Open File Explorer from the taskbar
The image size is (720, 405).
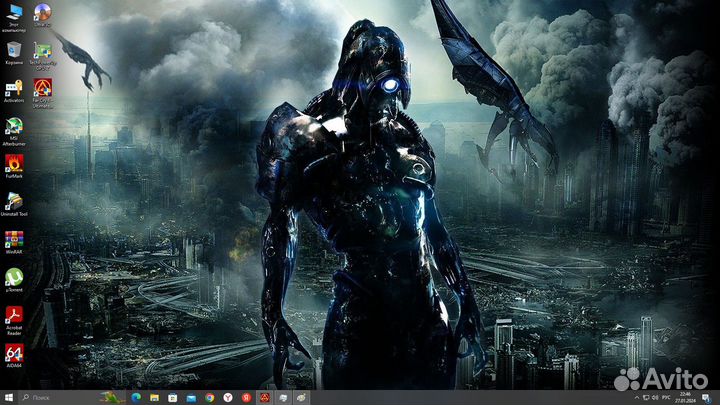click(x=154, y=398)
